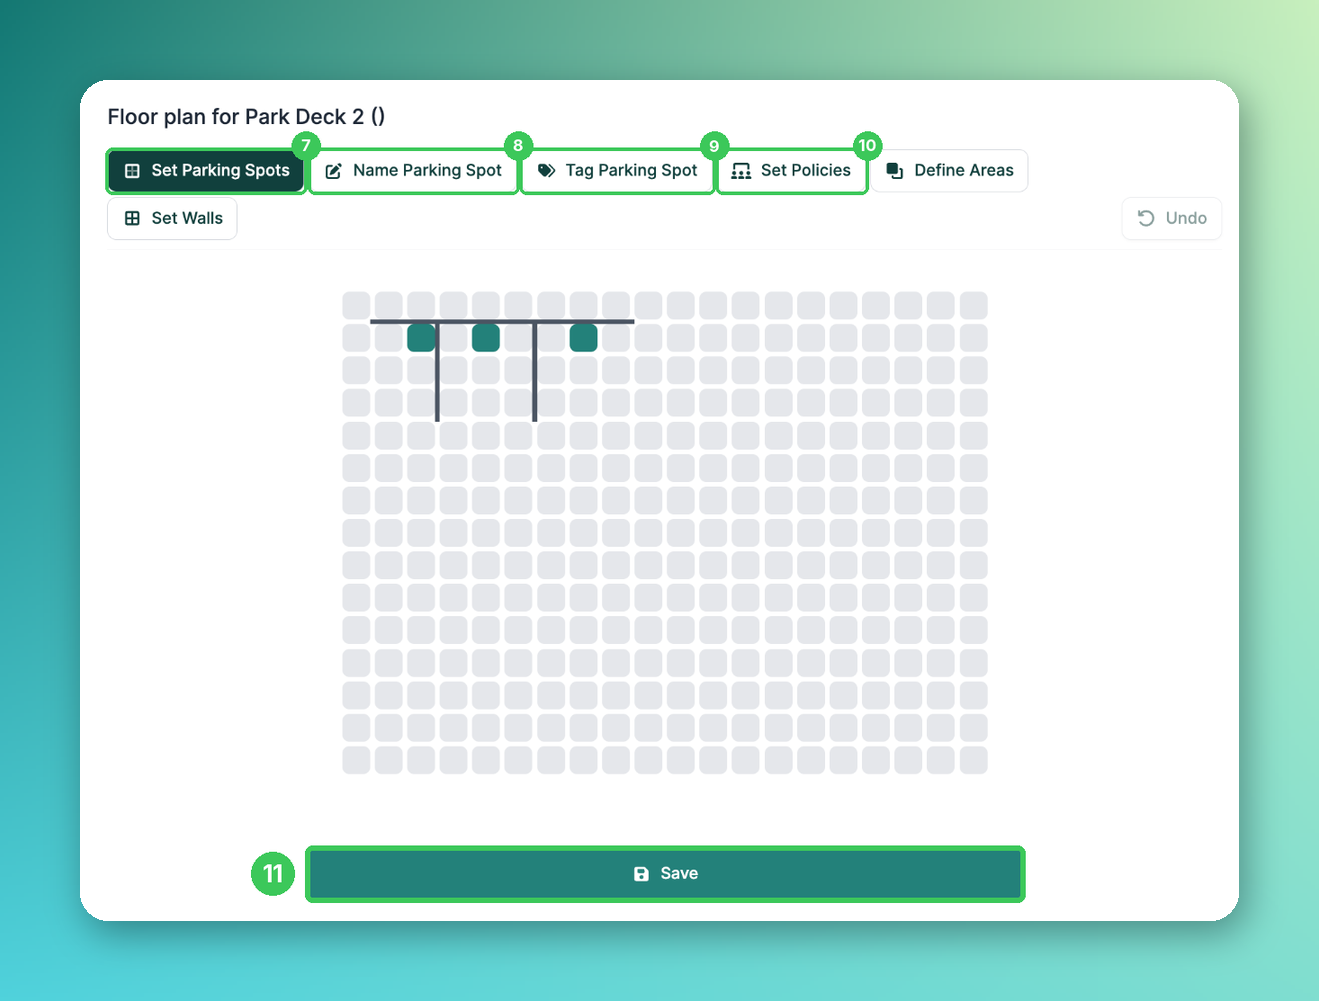Switch to Tag Parking Spot mode
1319x1001 pixels.
click(618, 171)
